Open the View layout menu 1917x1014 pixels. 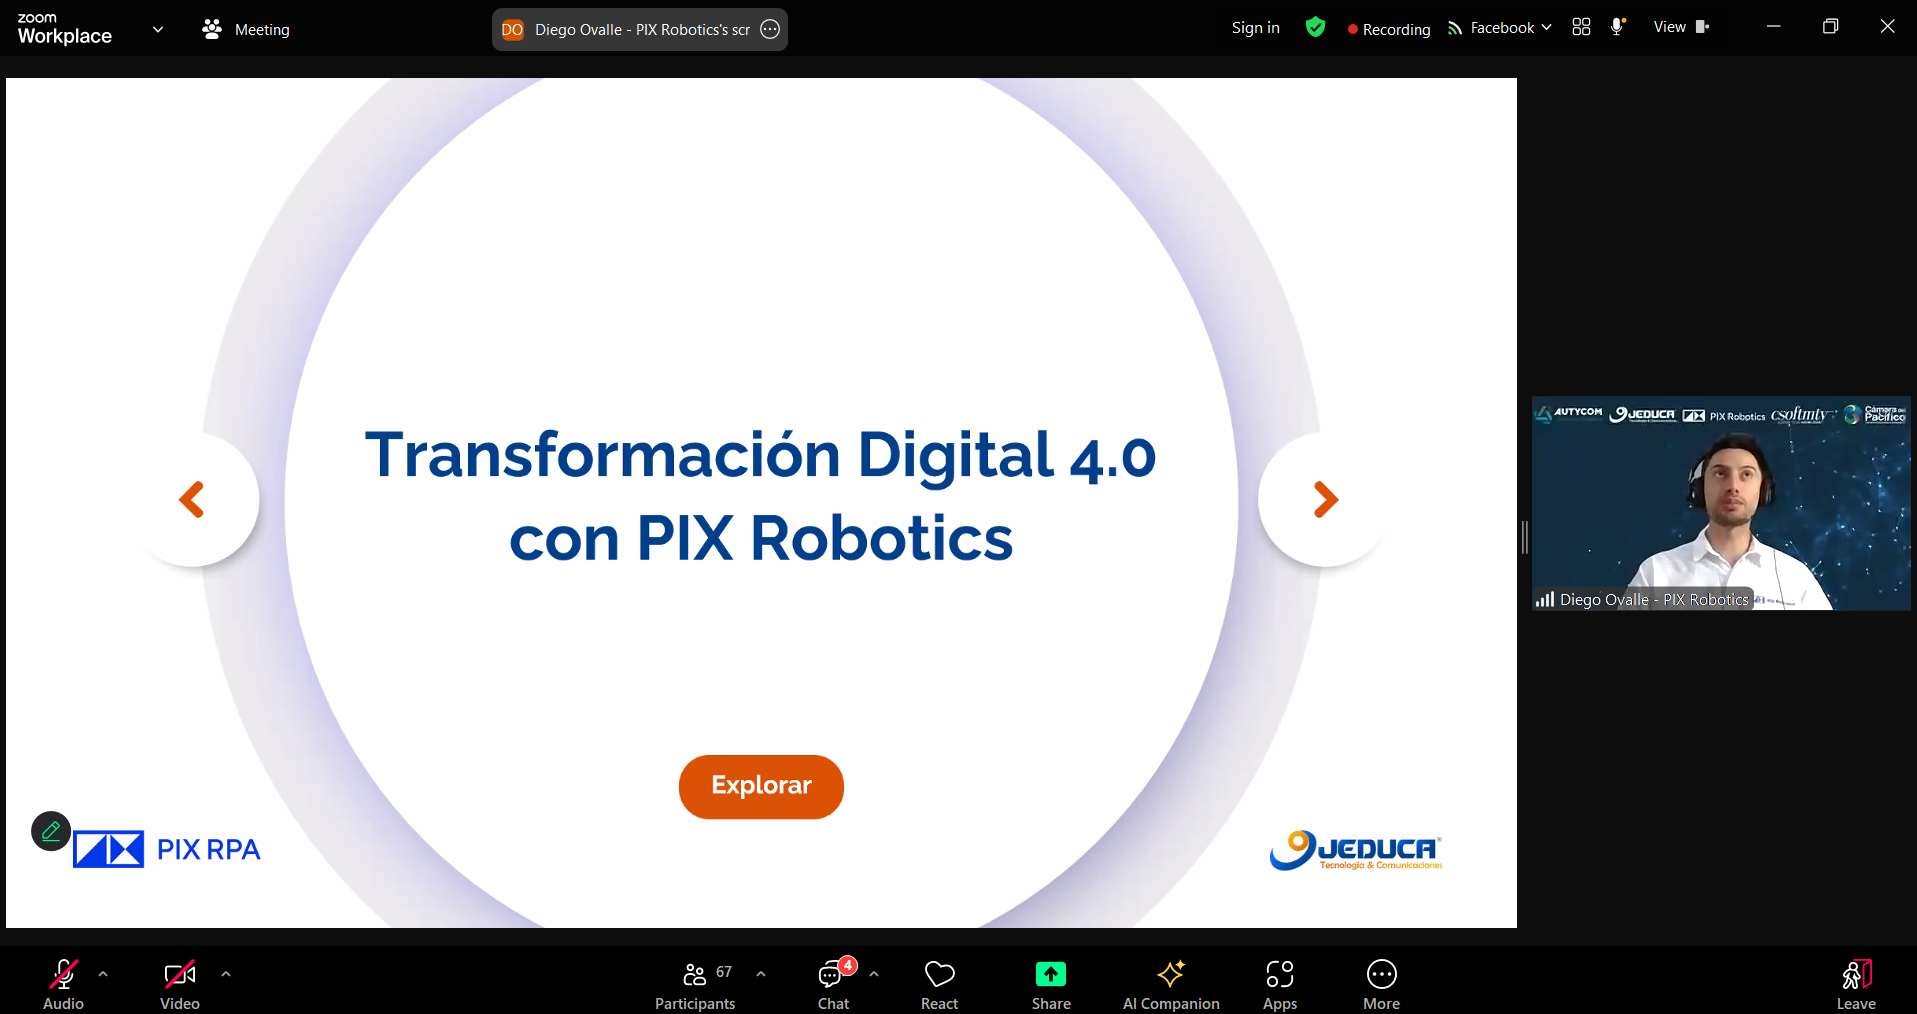click(1681, 27)
